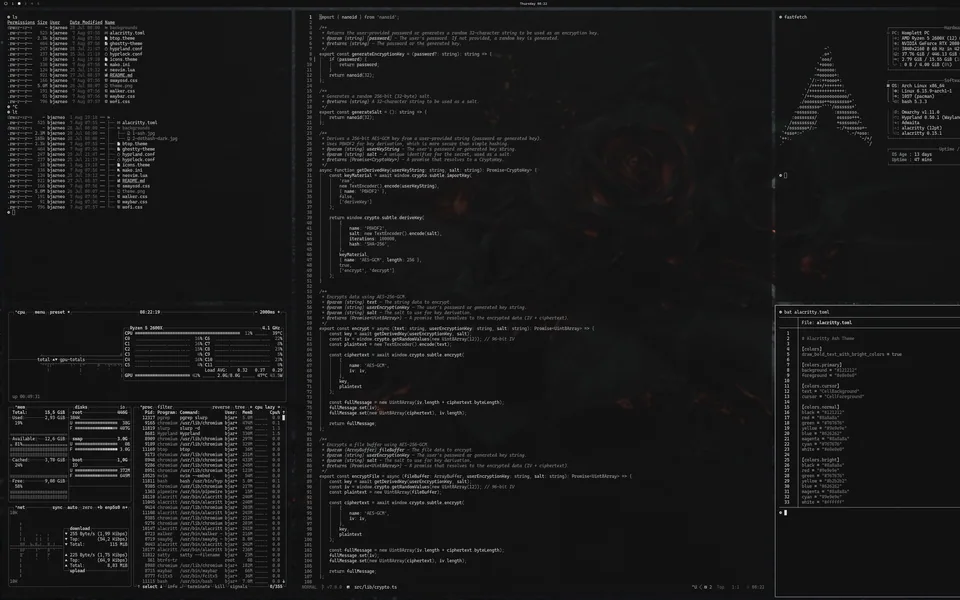Toggle io mode in btop disks box
Viewport: 960px width, 600px height.
(122, 407)
